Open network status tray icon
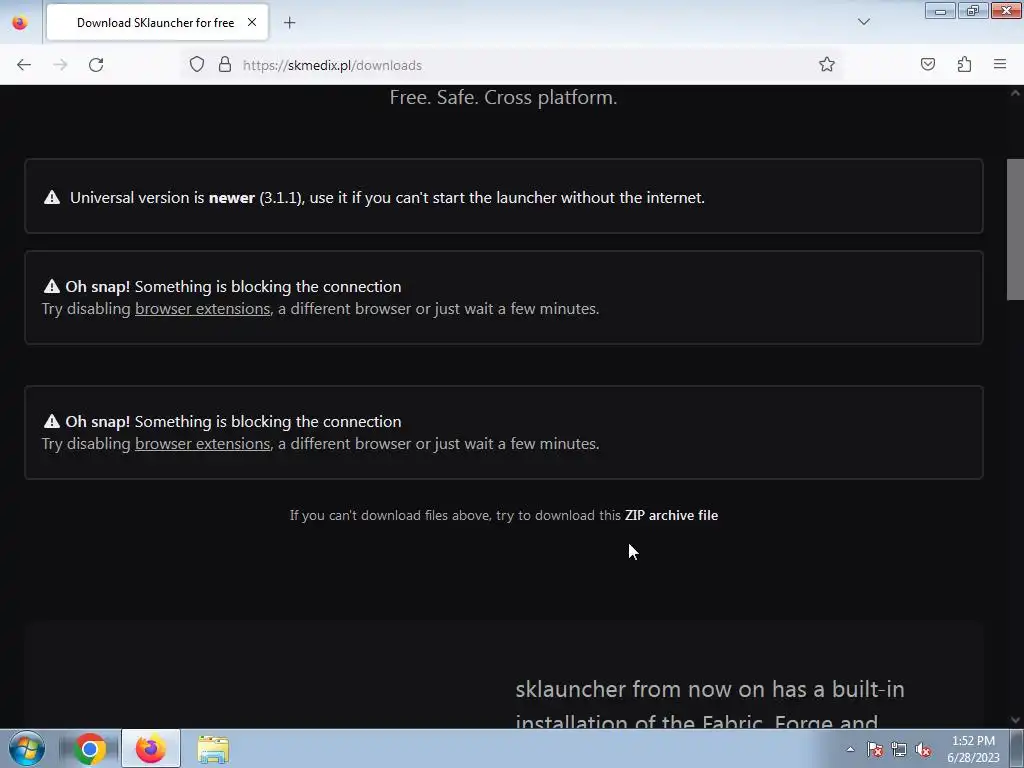This screenshot has width=1024, height=768. 899,749
